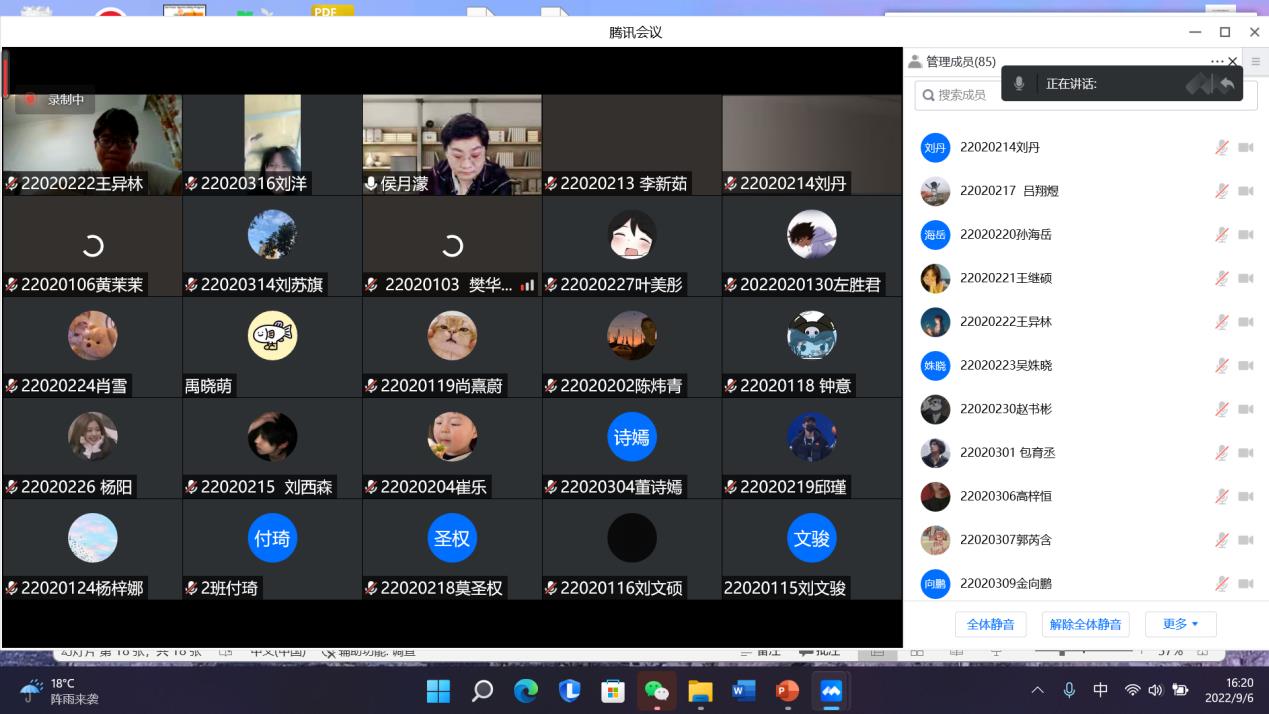Select the 22020314刘苏旗 video tile

click(x=272, y=246)
